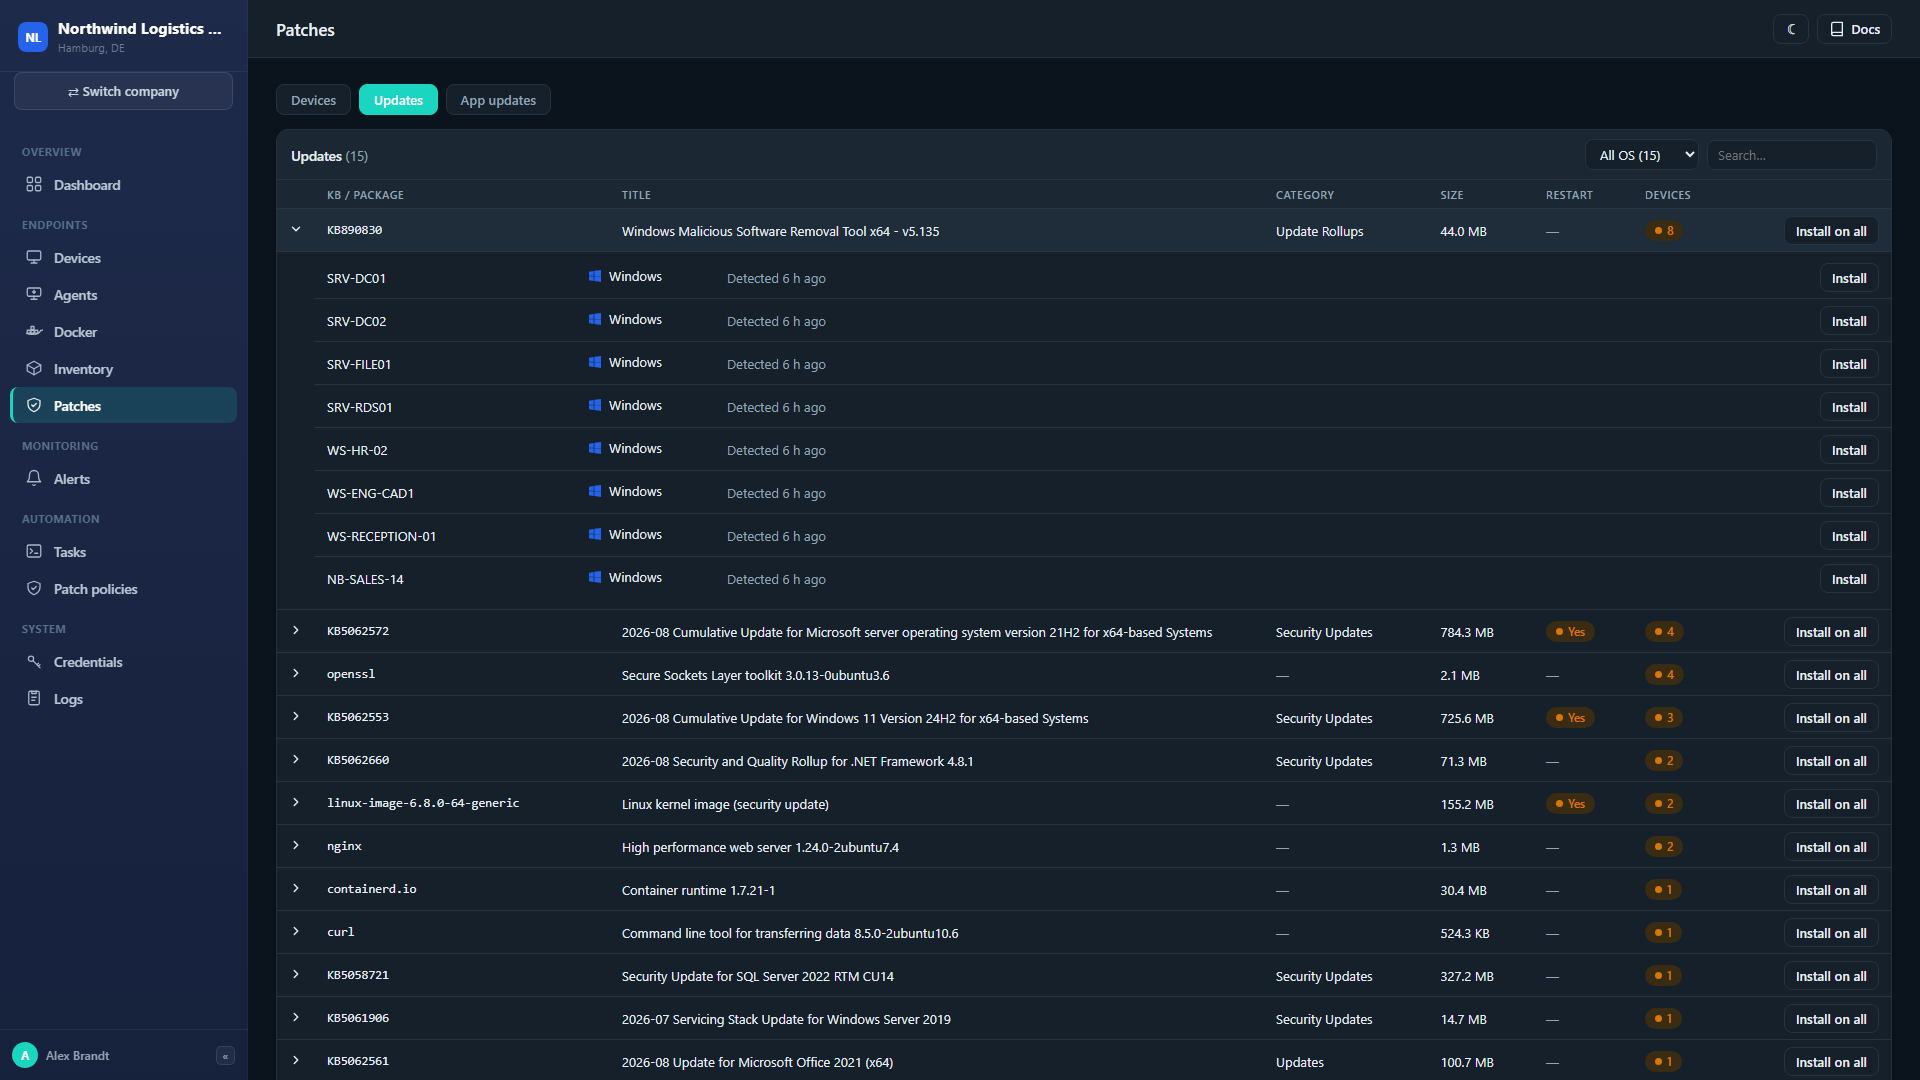Expand the nginx package row
Image resolution: width=1920 pixels, height=1080 pixels.
(296, 846)
